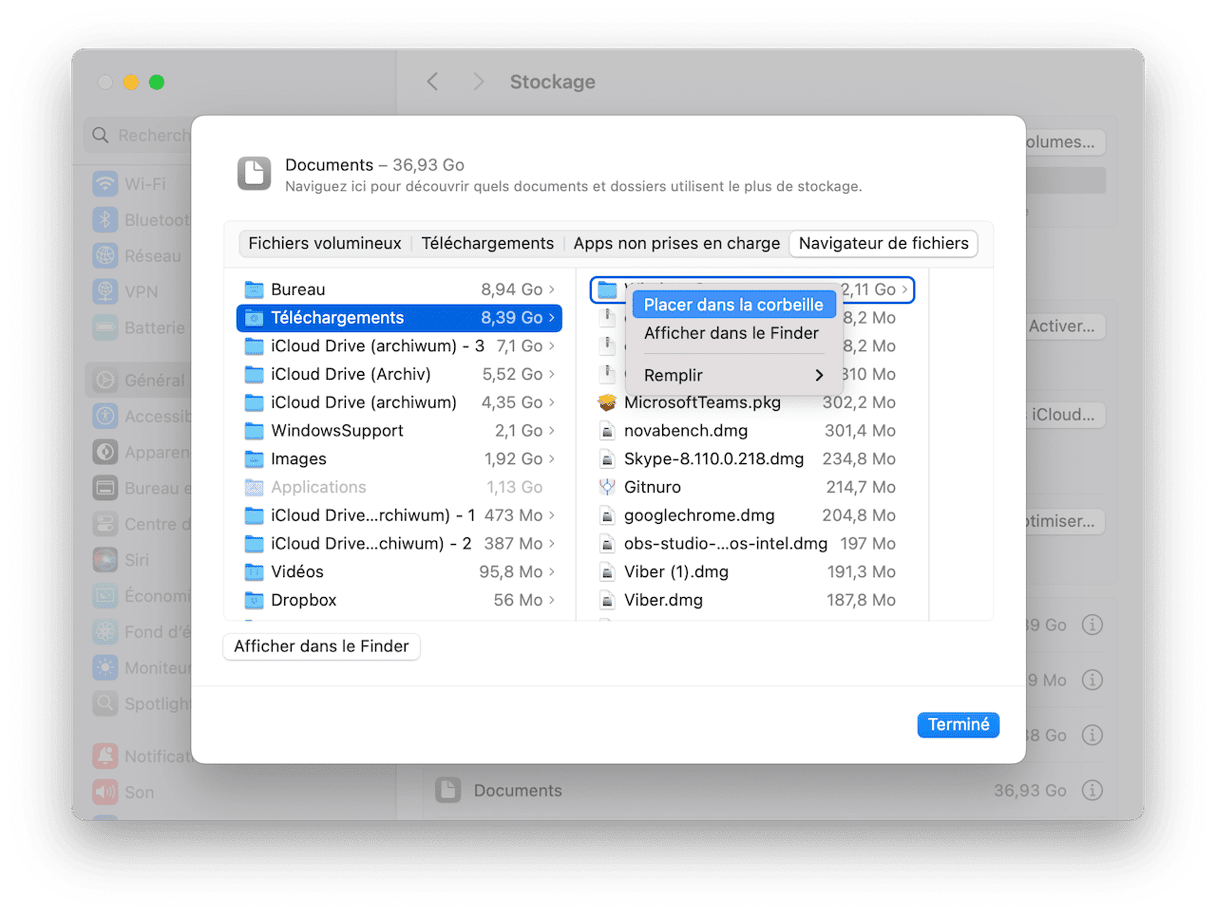Click the Bureau folder icon
1216x915 pixels.
[254, 290]
